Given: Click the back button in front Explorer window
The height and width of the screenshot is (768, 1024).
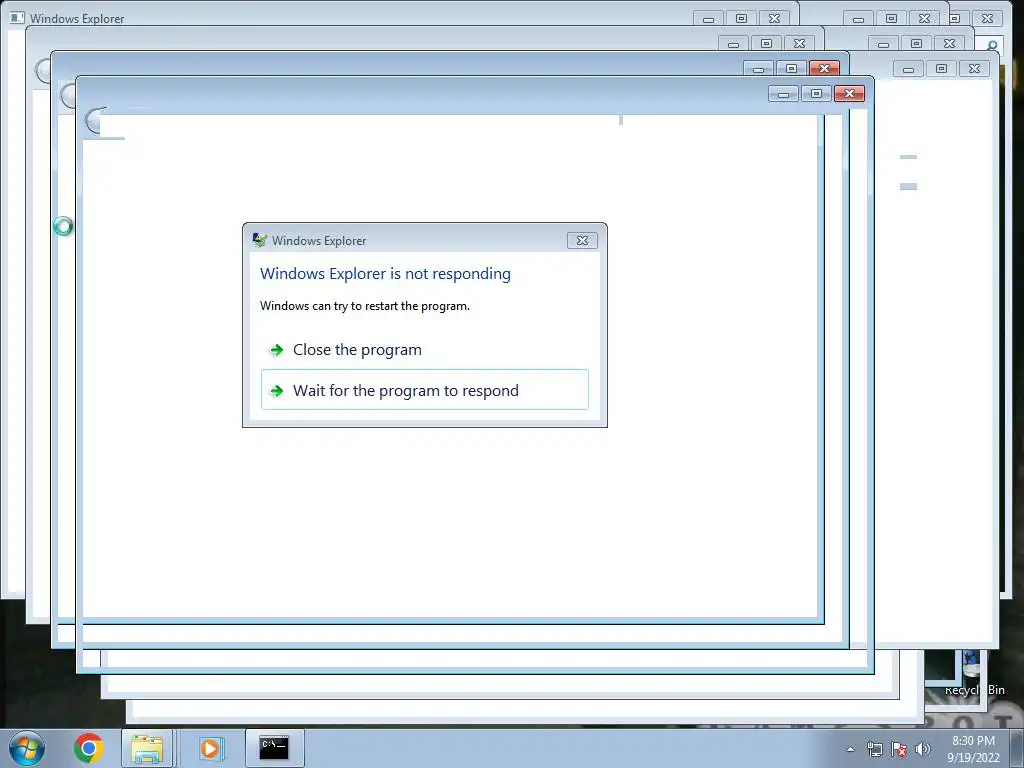Looking at the screenshot, I should click(95, 121).
